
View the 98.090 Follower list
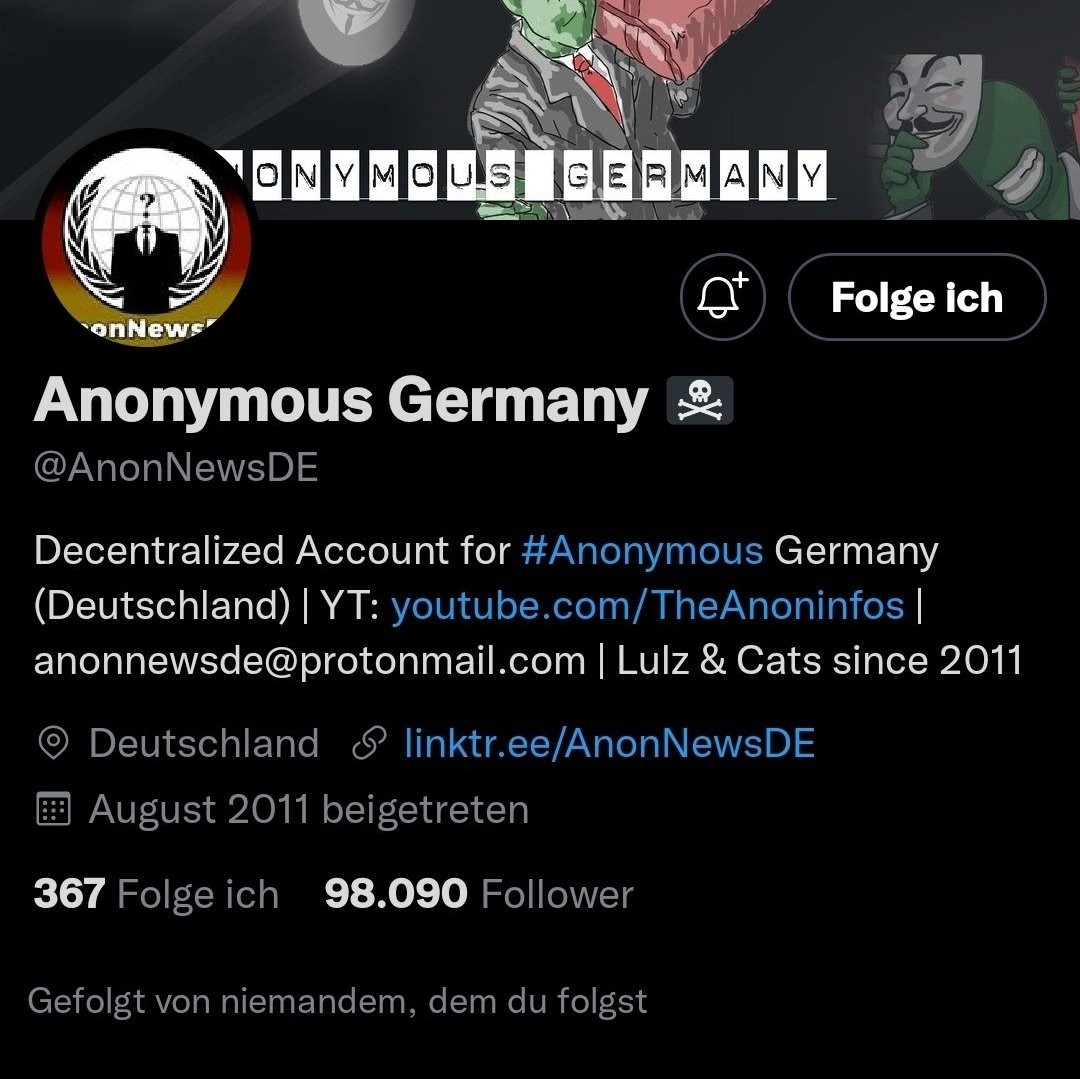479,894
